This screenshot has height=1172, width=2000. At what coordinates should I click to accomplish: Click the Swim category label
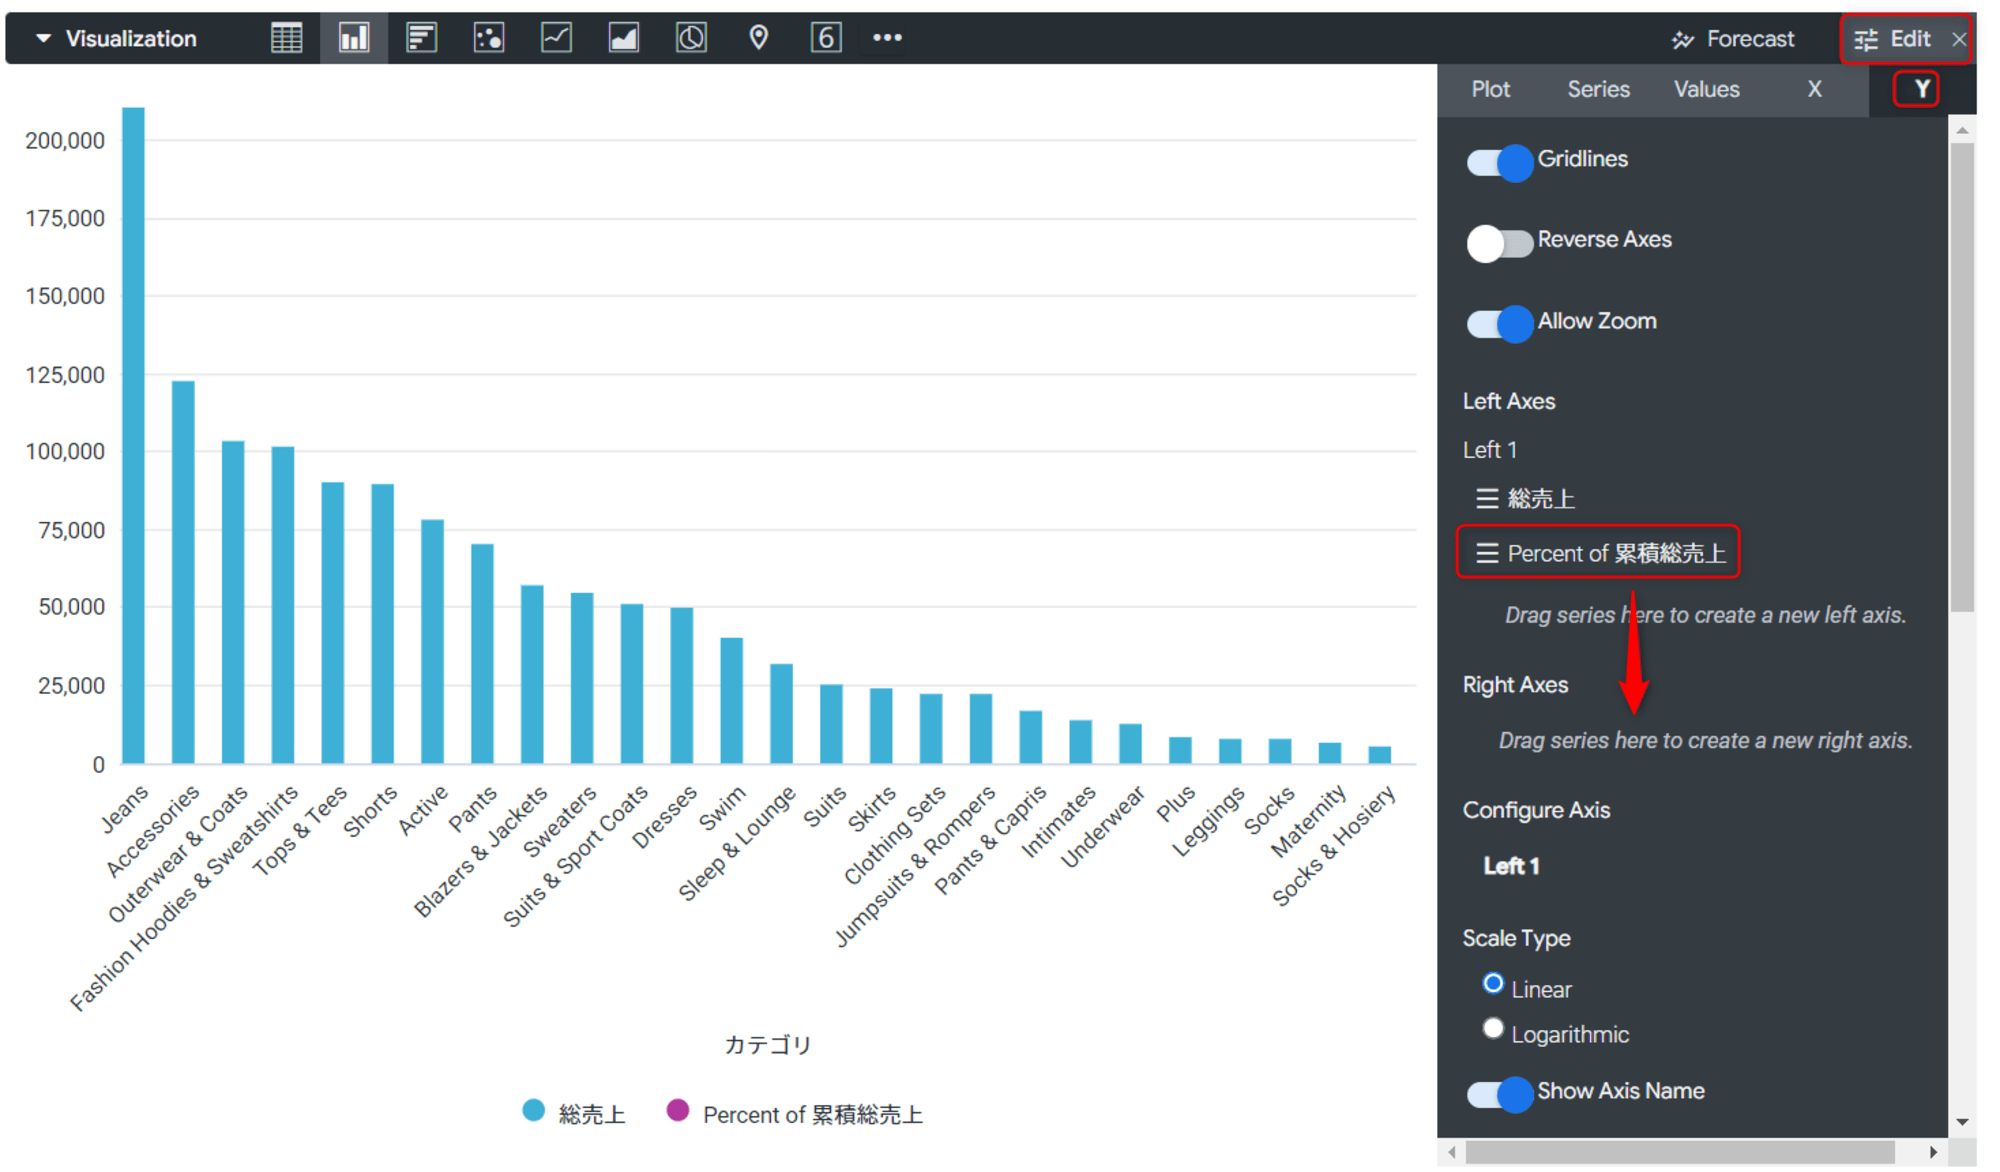point(722,808)
